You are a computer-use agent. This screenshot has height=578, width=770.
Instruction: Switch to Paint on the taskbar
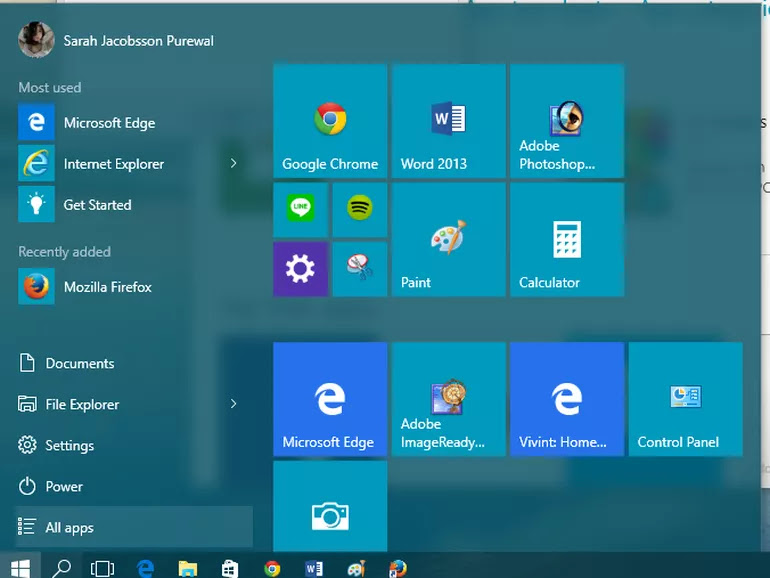pos(357,569)
